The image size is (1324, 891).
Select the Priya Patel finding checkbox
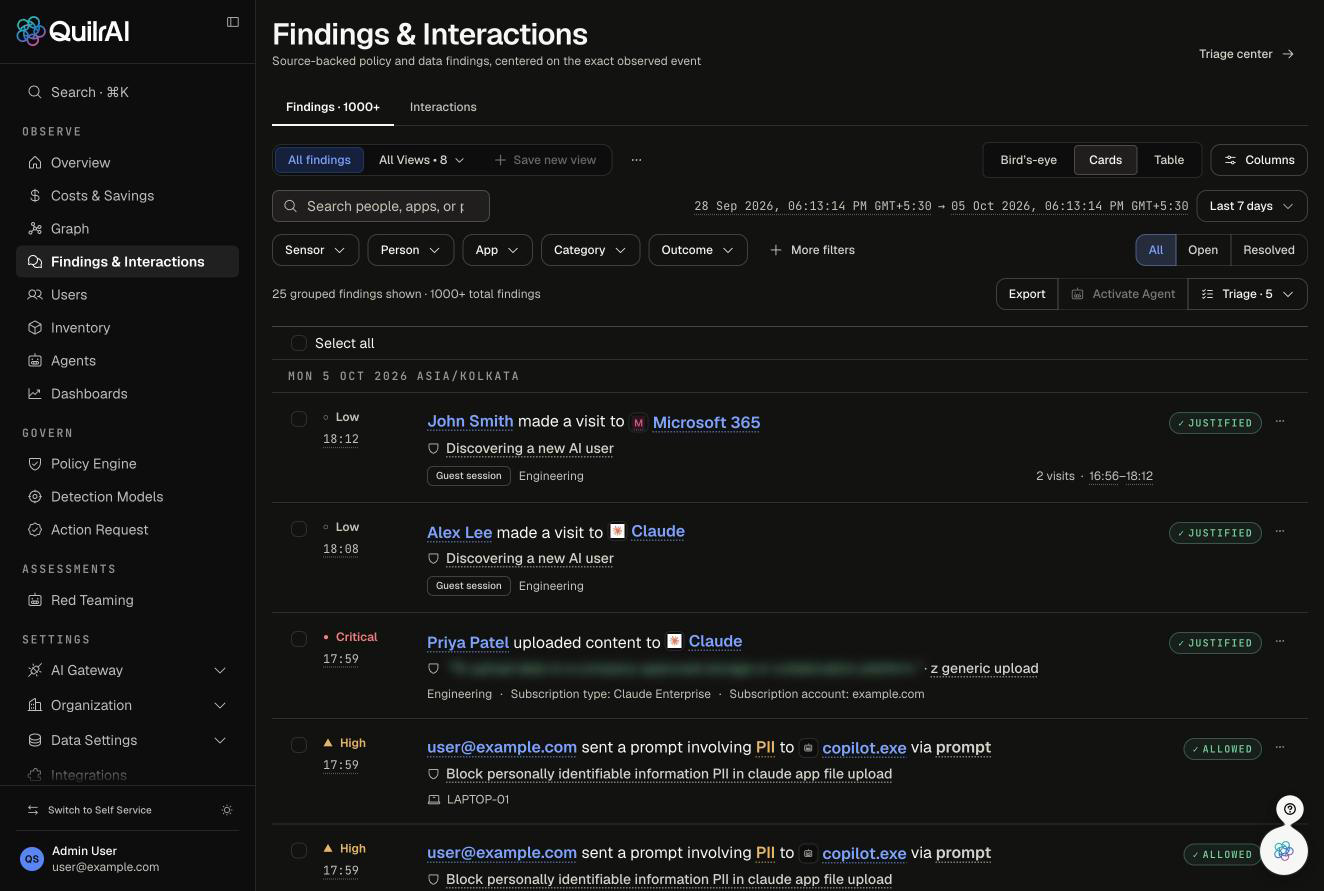coord(298,639)
